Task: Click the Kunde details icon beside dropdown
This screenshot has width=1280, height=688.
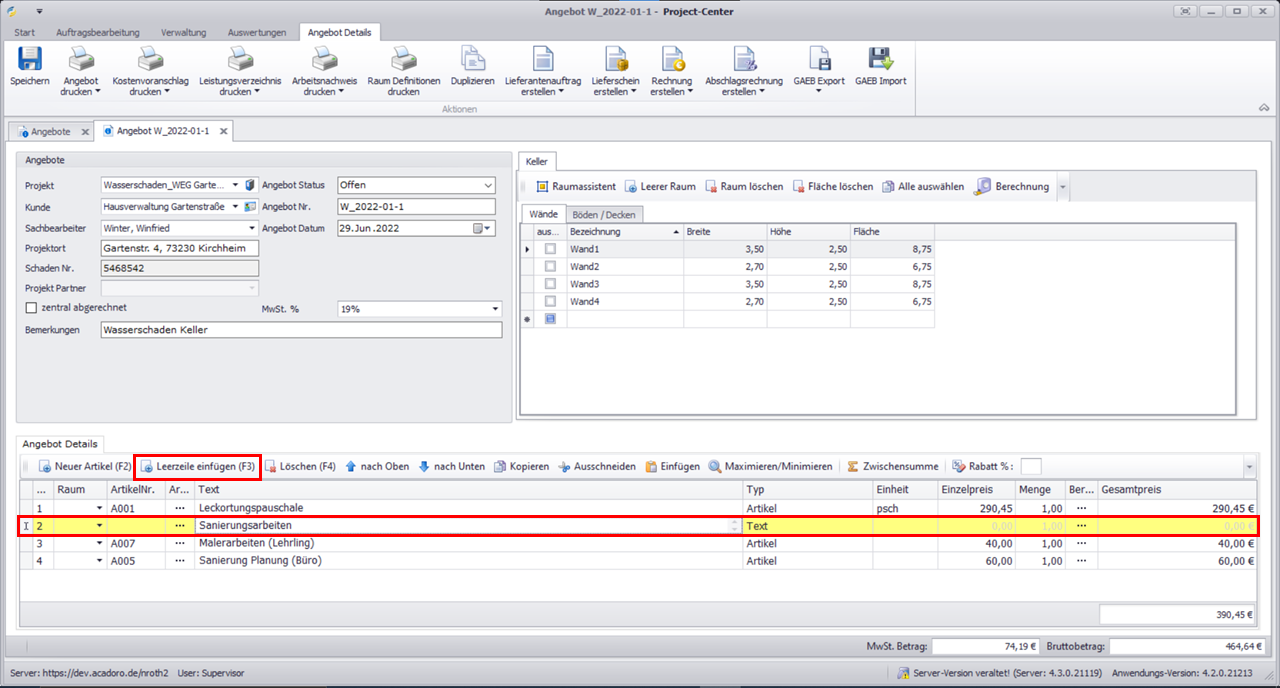Action: [250, 206]
